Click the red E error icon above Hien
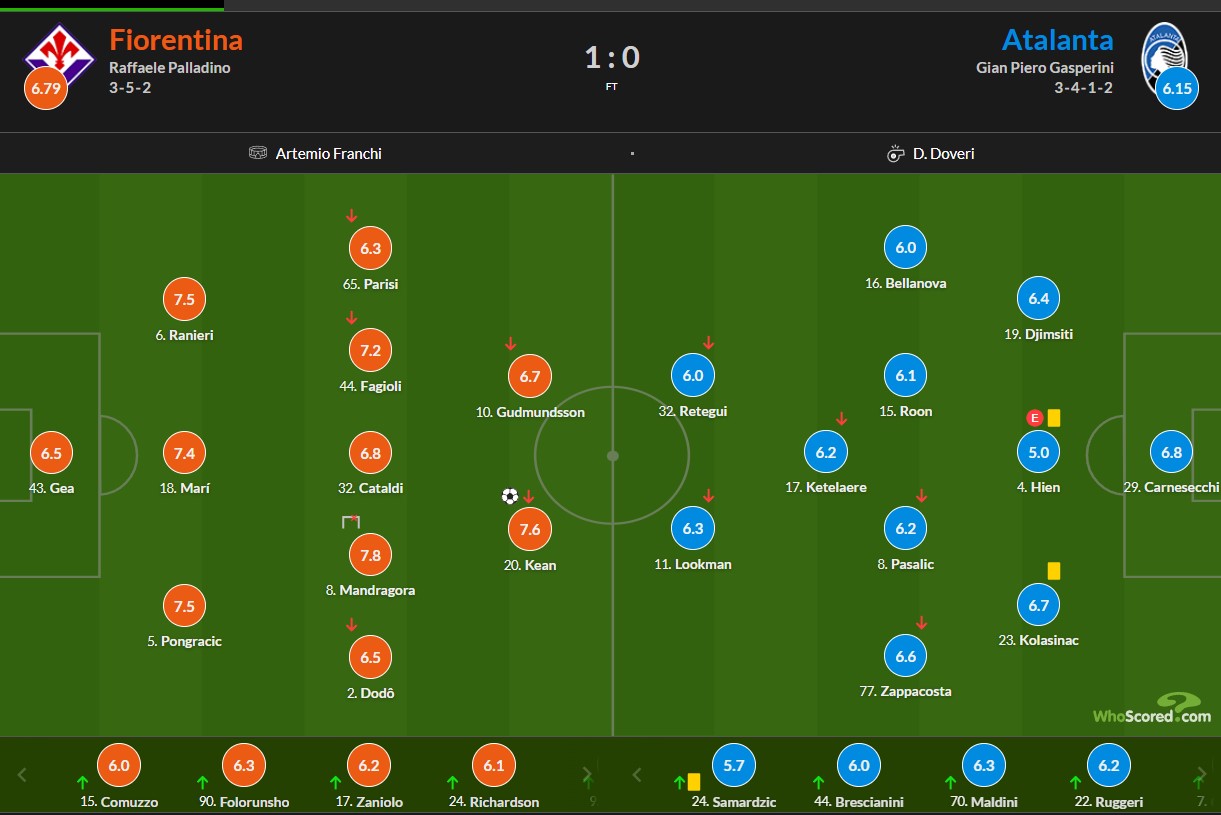Viewport: 1221px width, 815px height. pyautogui.click(x=1034, y=418)
